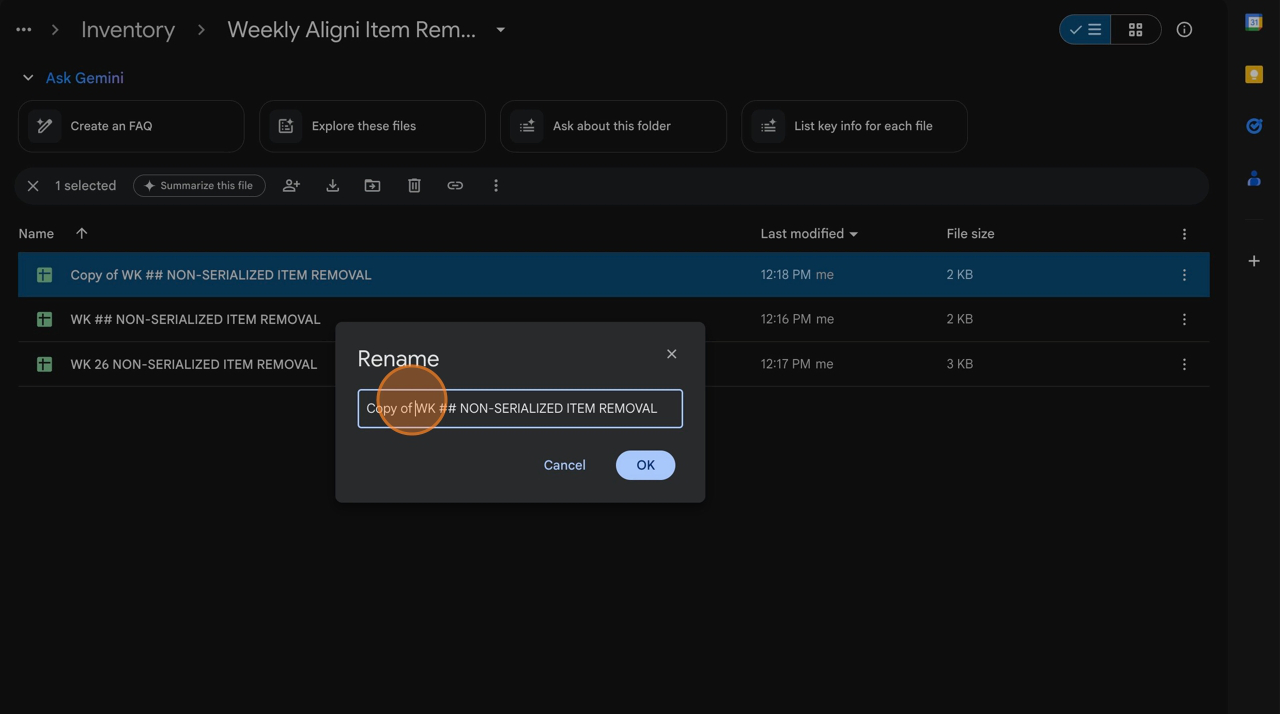The image size is (1280, 714).
Task: Reverse the Name sort direction arrow
Action: [x=82, y=234]
